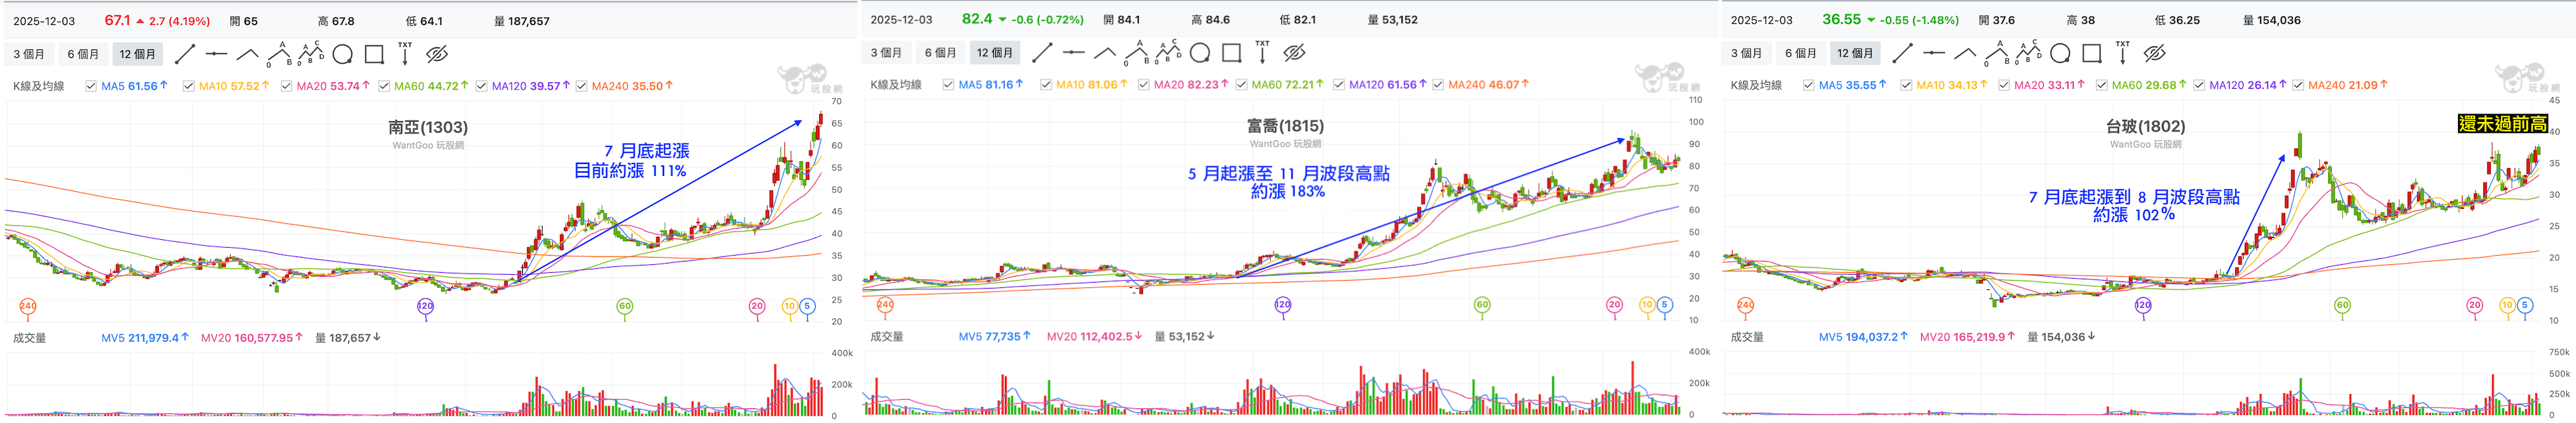Uncheck MA120 39.57 checkbox in 南亞 chart
Image resolution: width=2576 pixels, height=423 pixels.
tap(482, 86)
